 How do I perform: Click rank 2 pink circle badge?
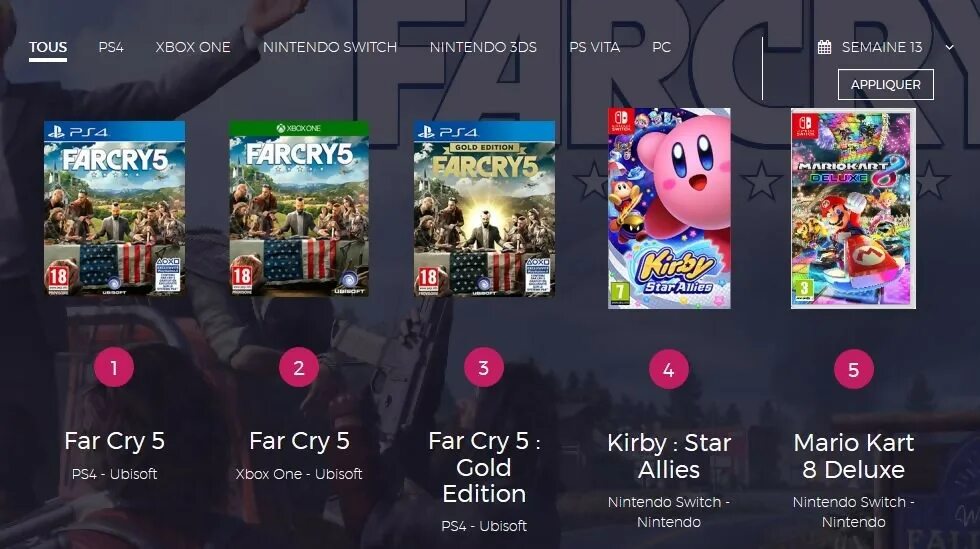(299, 367)
